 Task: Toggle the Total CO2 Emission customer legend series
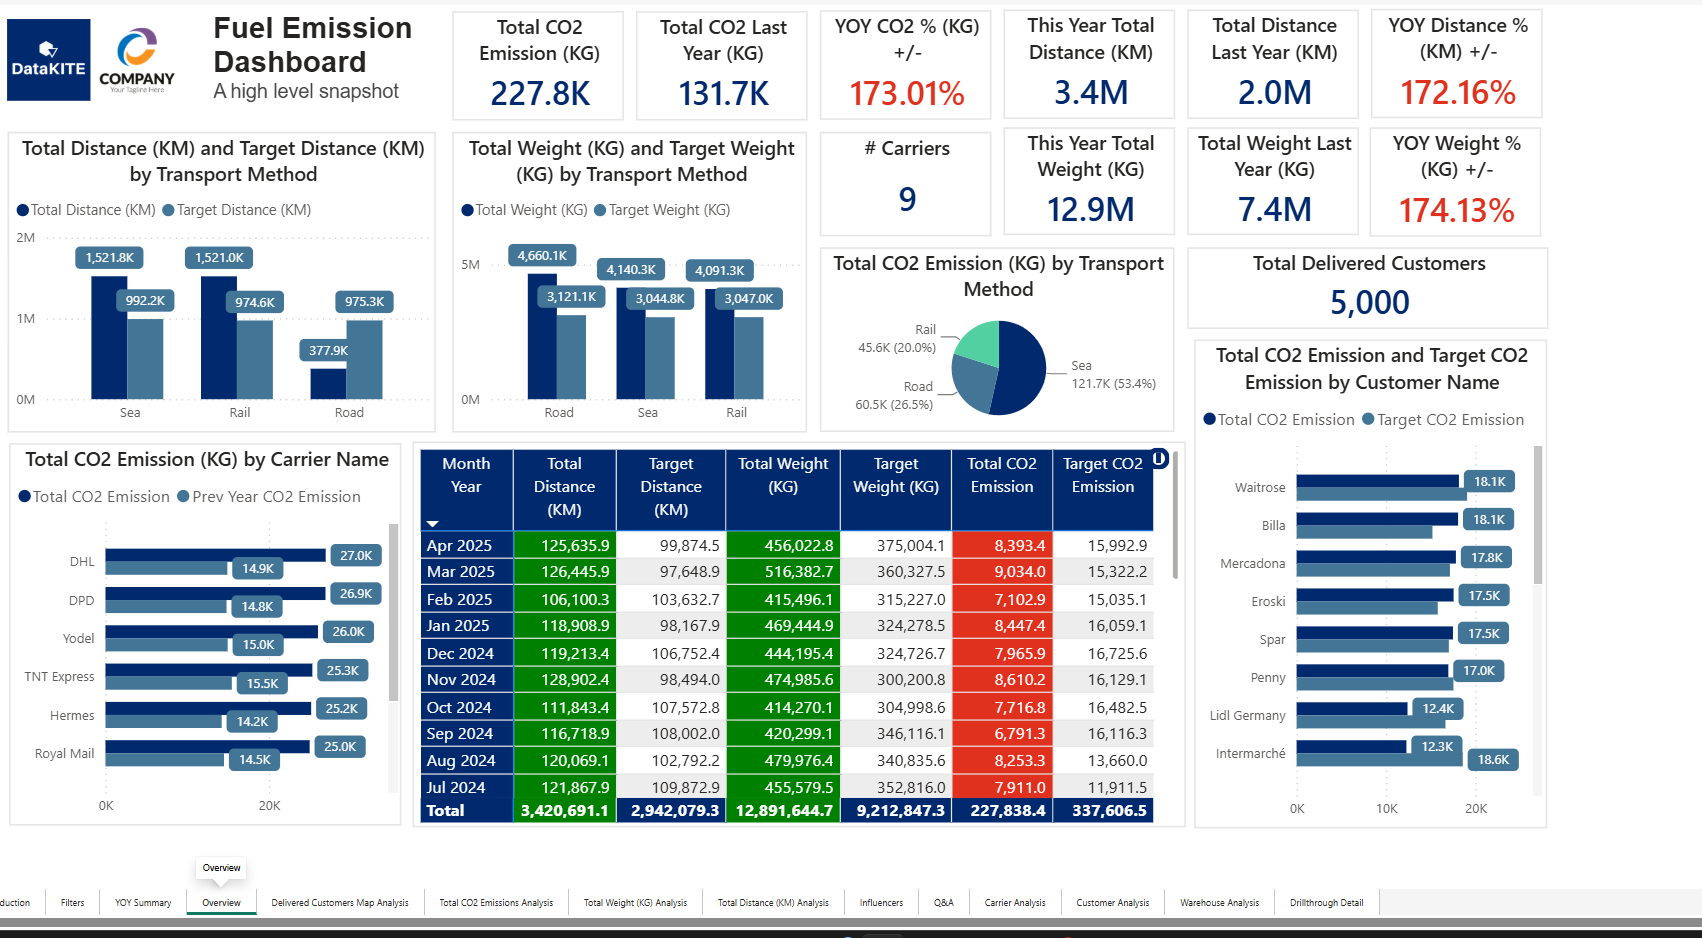(x=1279, y=419)
